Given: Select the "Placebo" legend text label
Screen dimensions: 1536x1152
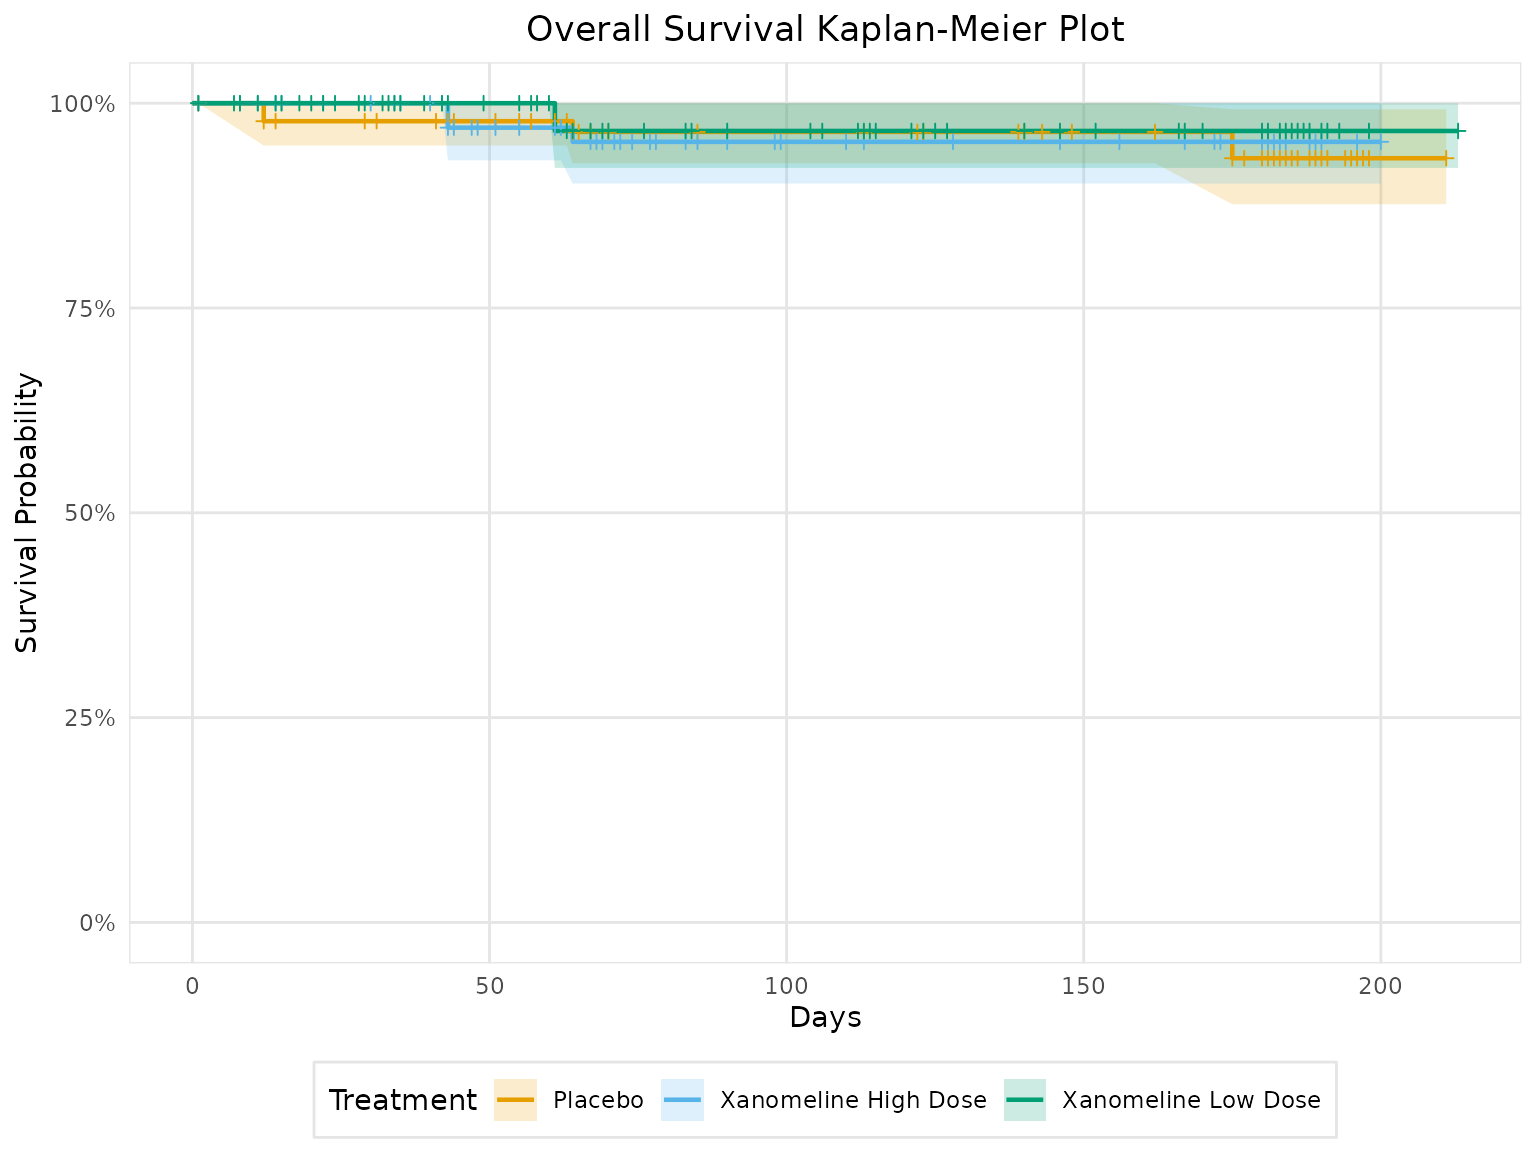Looking at the screenshot, I should tap(598, 1100).
